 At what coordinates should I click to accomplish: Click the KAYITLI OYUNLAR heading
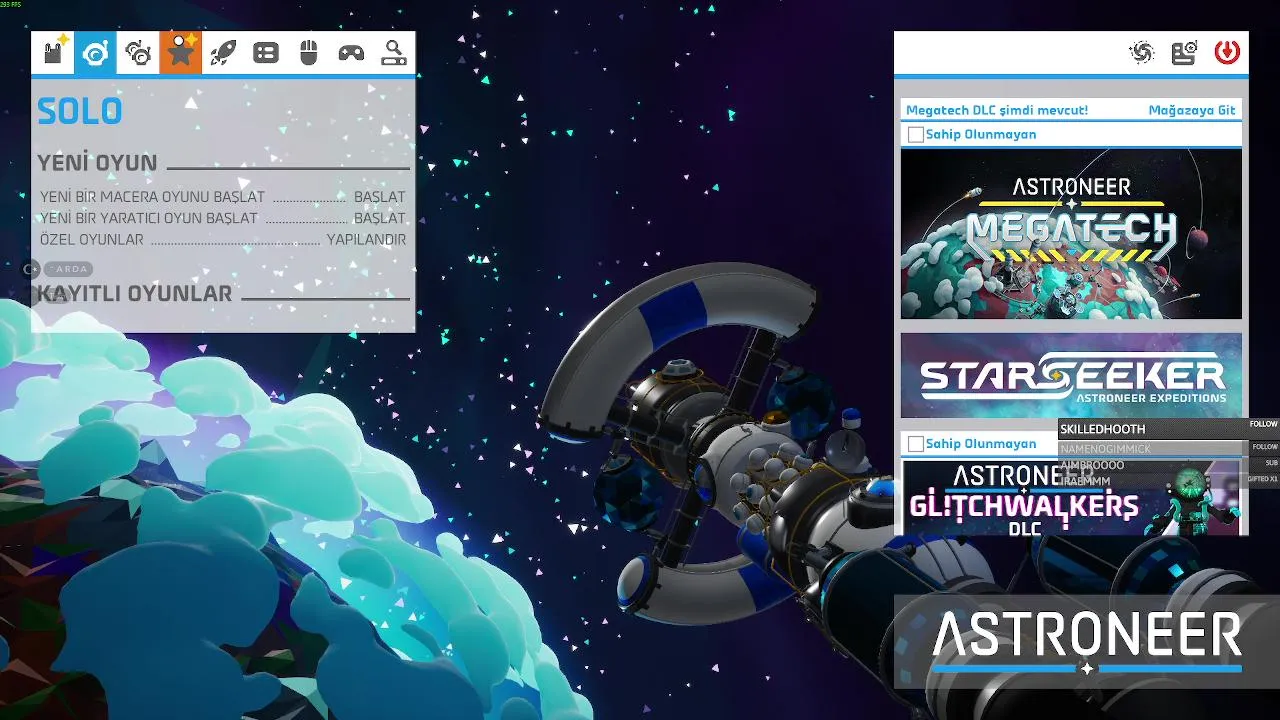(135, 293)
